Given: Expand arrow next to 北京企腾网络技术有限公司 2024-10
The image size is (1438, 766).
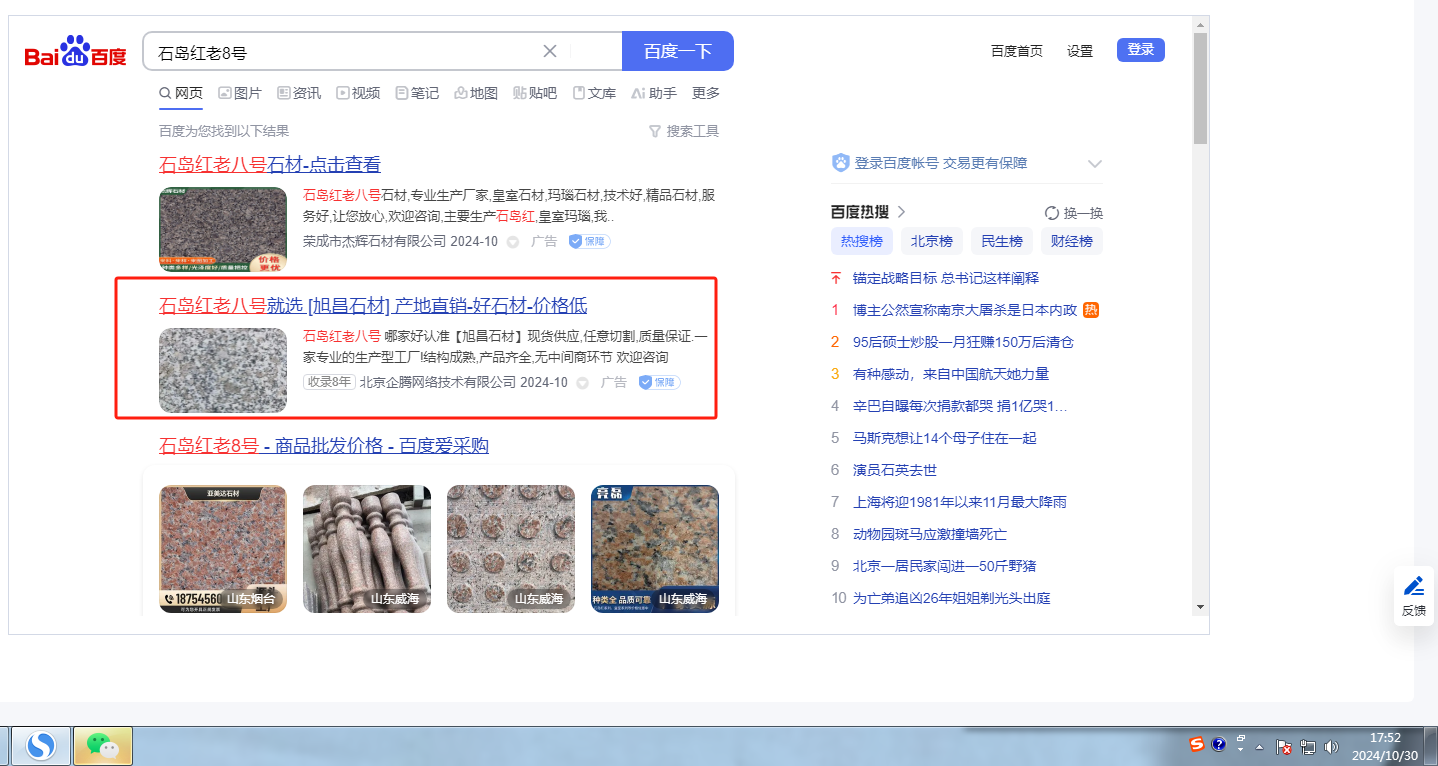Looking at the screenshot, I should (583, 383).
